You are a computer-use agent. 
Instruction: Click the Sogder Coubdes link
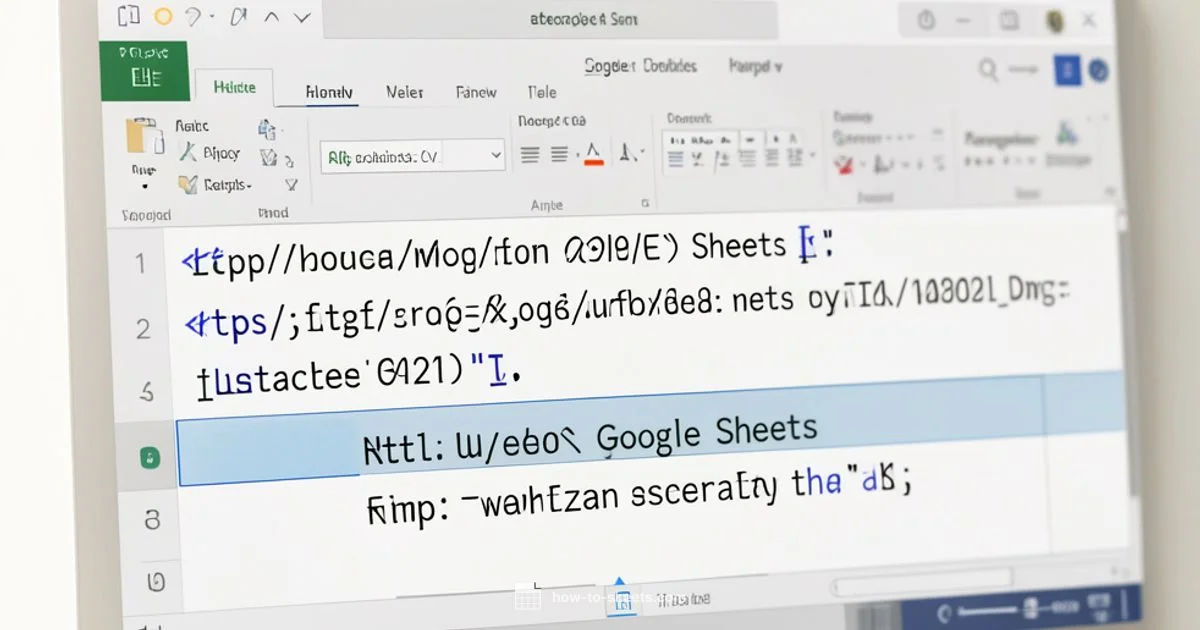[640, 66]
